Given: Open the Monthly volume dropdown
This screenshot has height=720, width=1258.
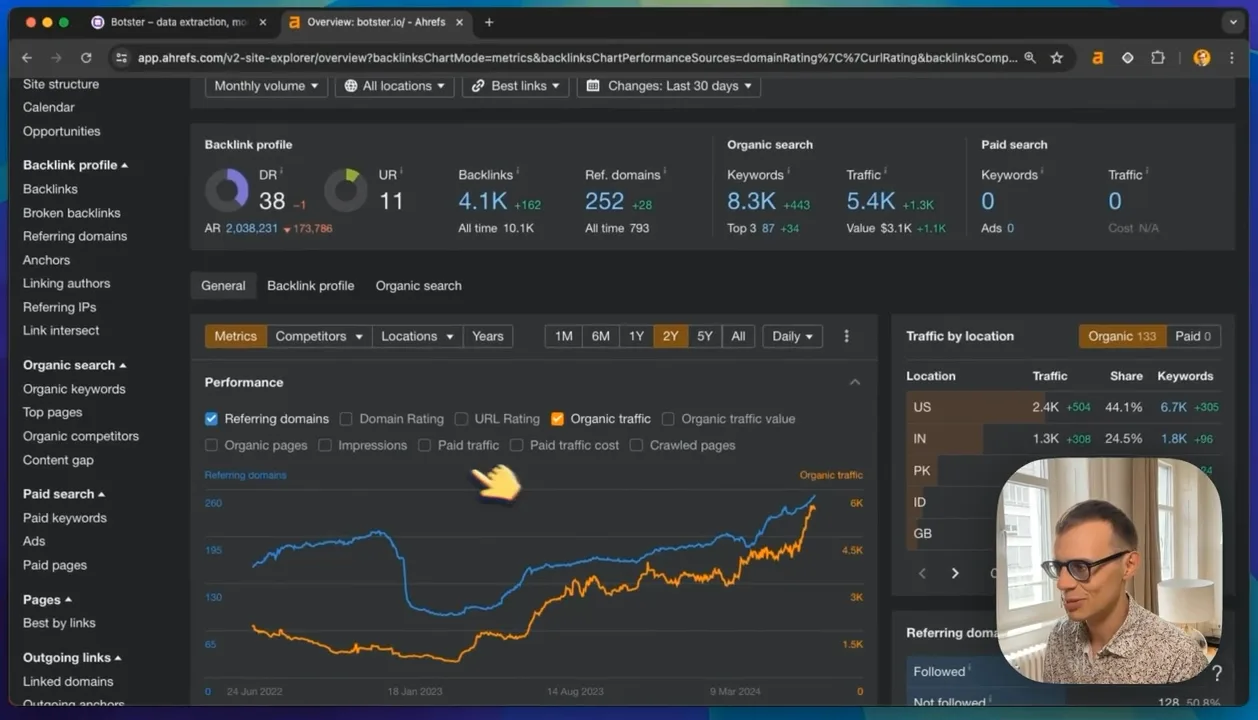Looking at the screenshot, I should coord(266,86).
